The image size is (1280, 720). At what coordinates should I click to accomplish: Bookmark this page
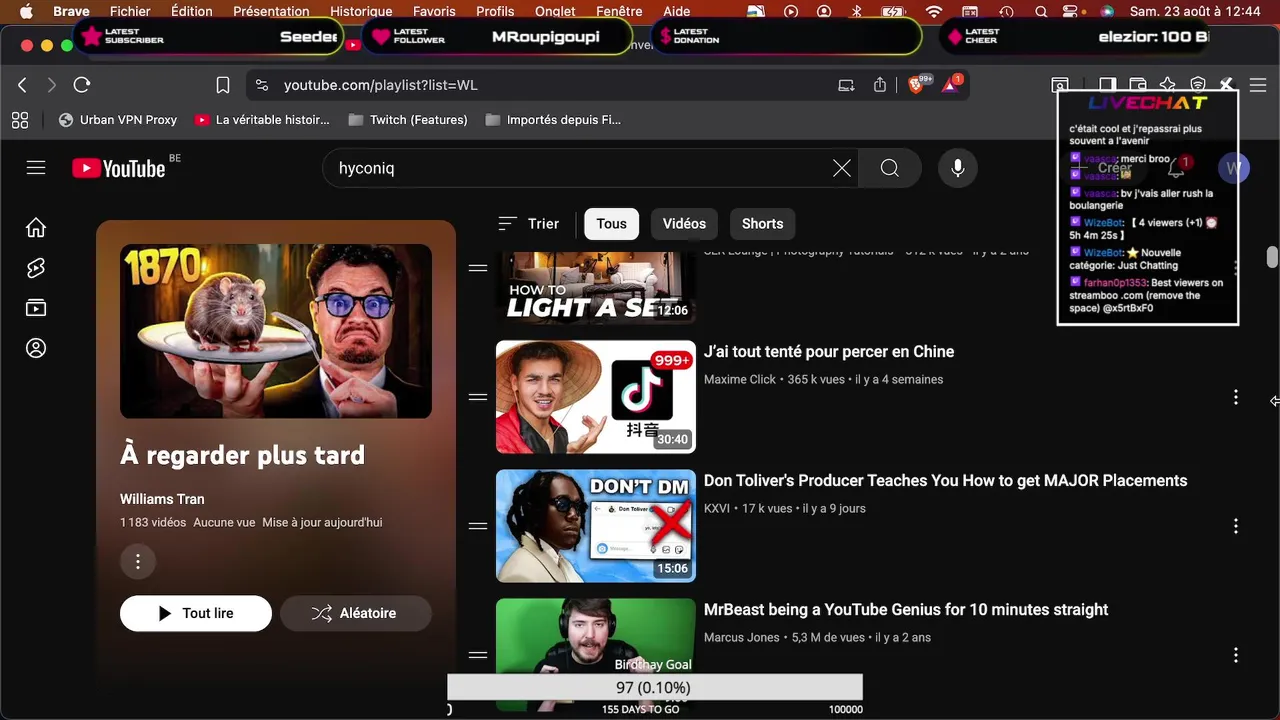223,85
